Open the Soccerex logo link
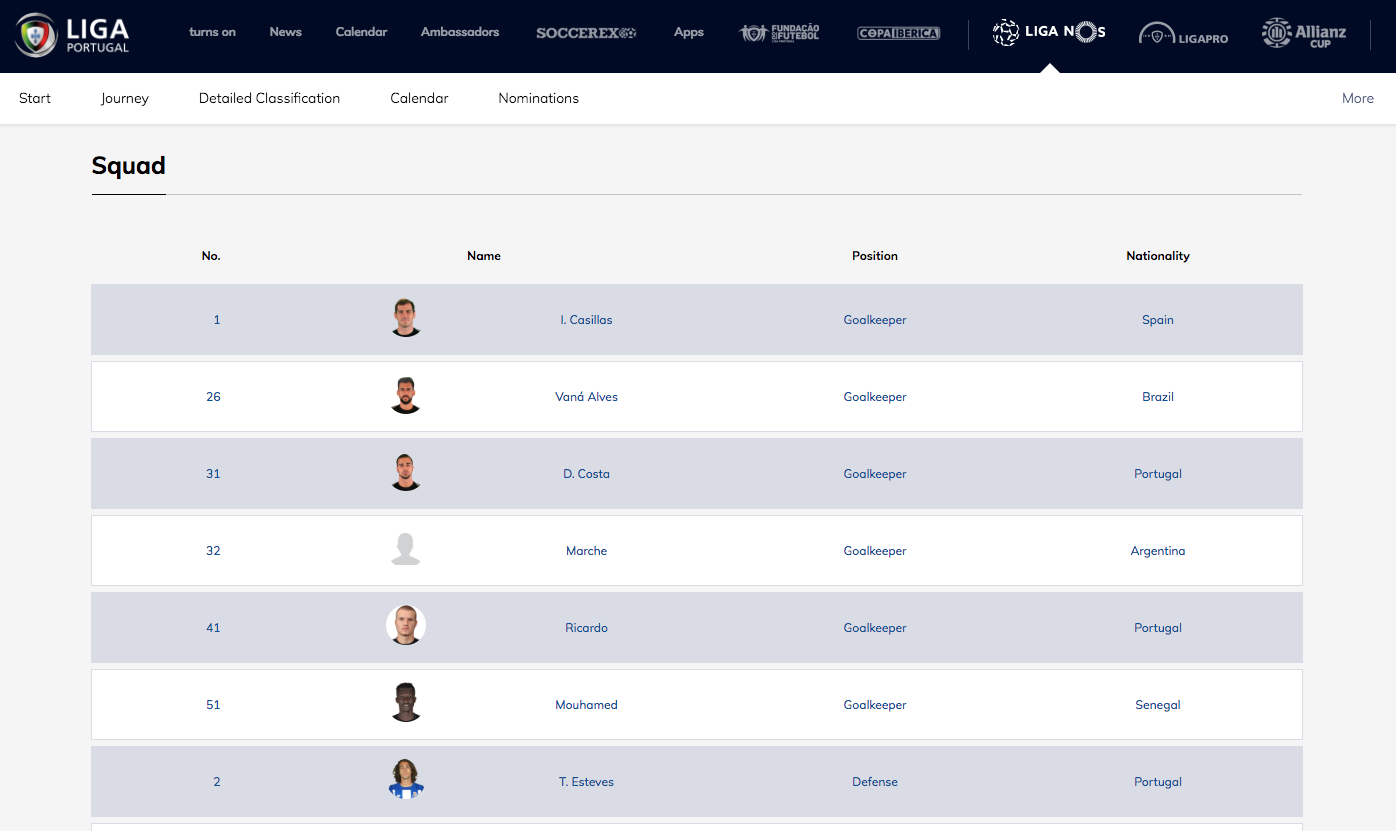Screen dimensions: 1396x831 coord(586,33)
